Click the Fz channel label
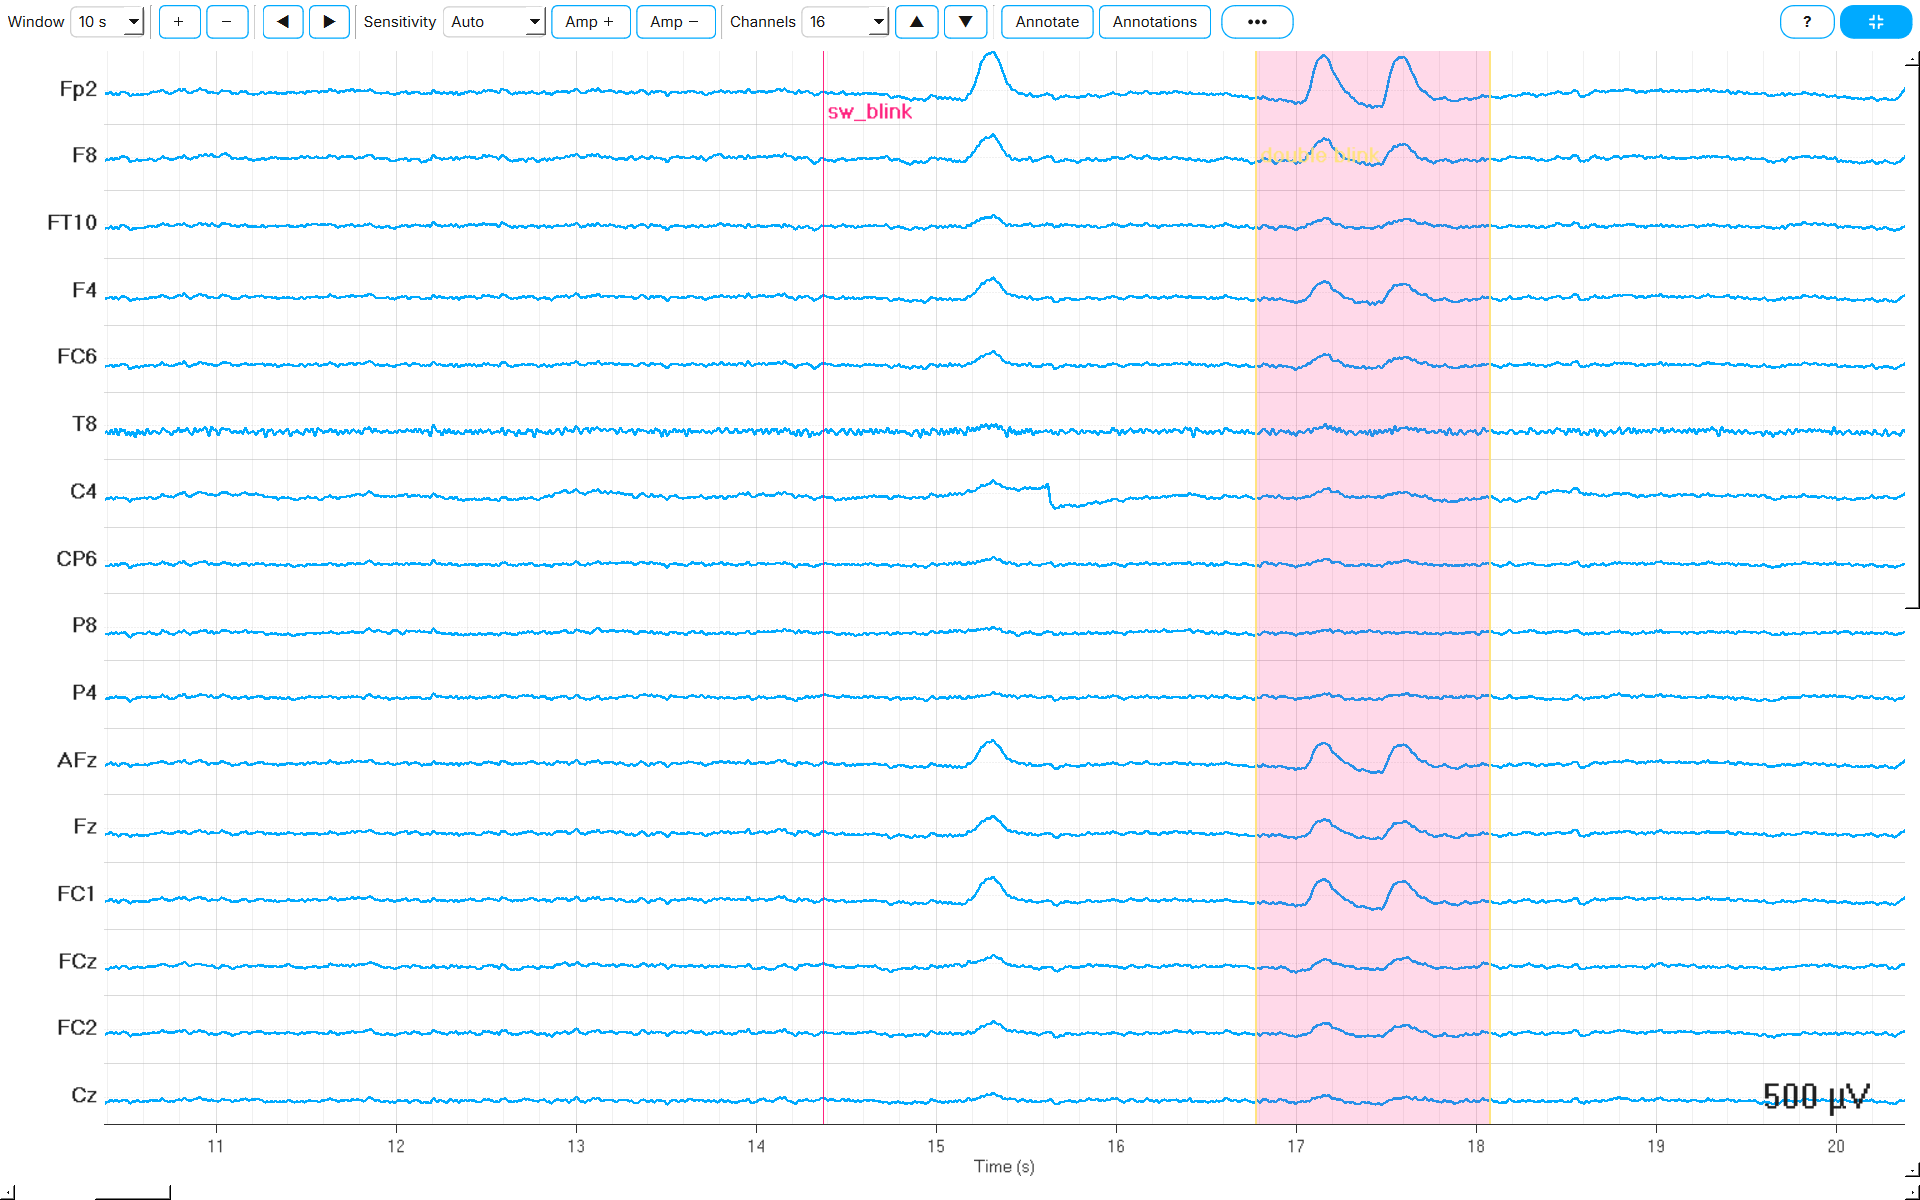The image size is (1920, 1200). tap(85, 826)
